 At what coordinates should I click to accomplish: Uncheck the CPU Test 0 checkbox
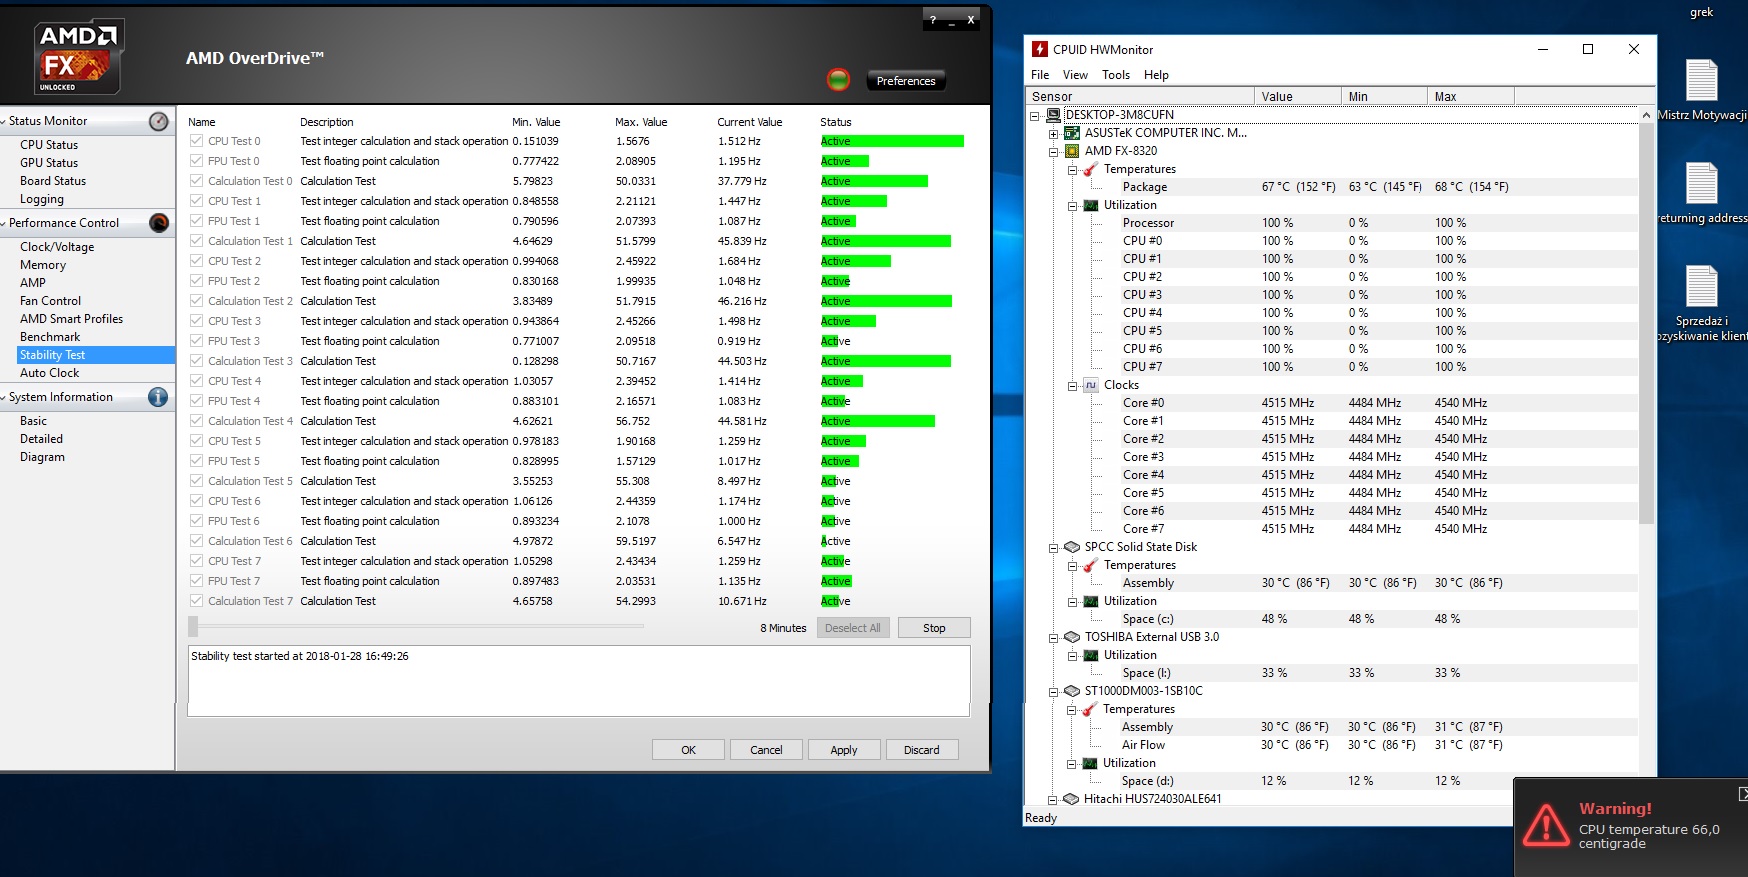click(x=197, y=141)
